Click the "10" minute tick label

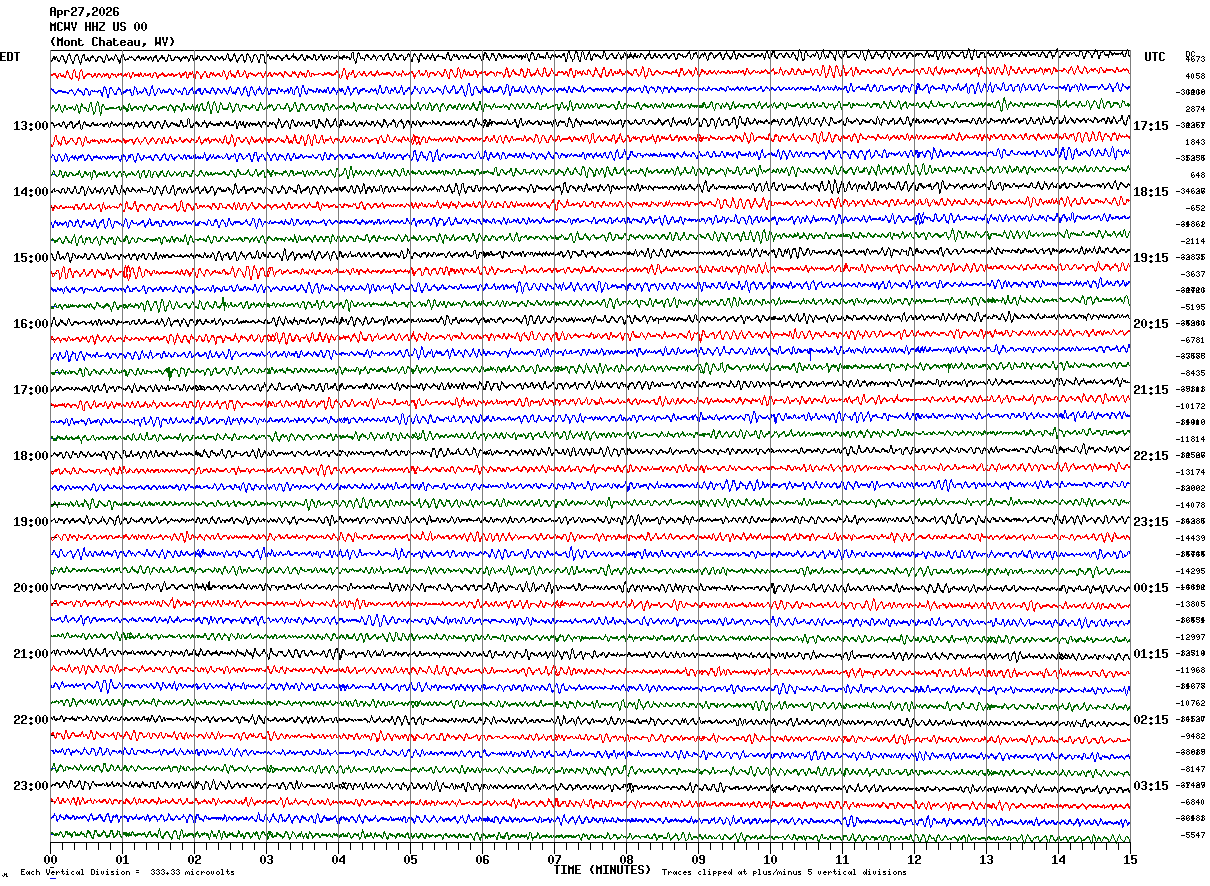[770, 859]
